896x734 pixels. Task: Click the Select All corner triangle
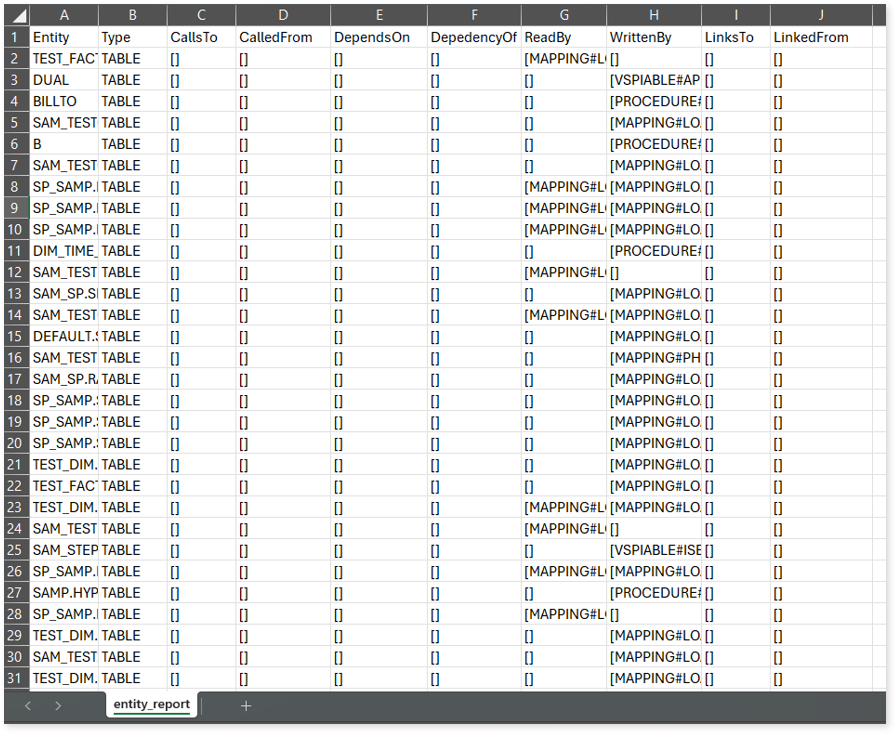(17, 16)
